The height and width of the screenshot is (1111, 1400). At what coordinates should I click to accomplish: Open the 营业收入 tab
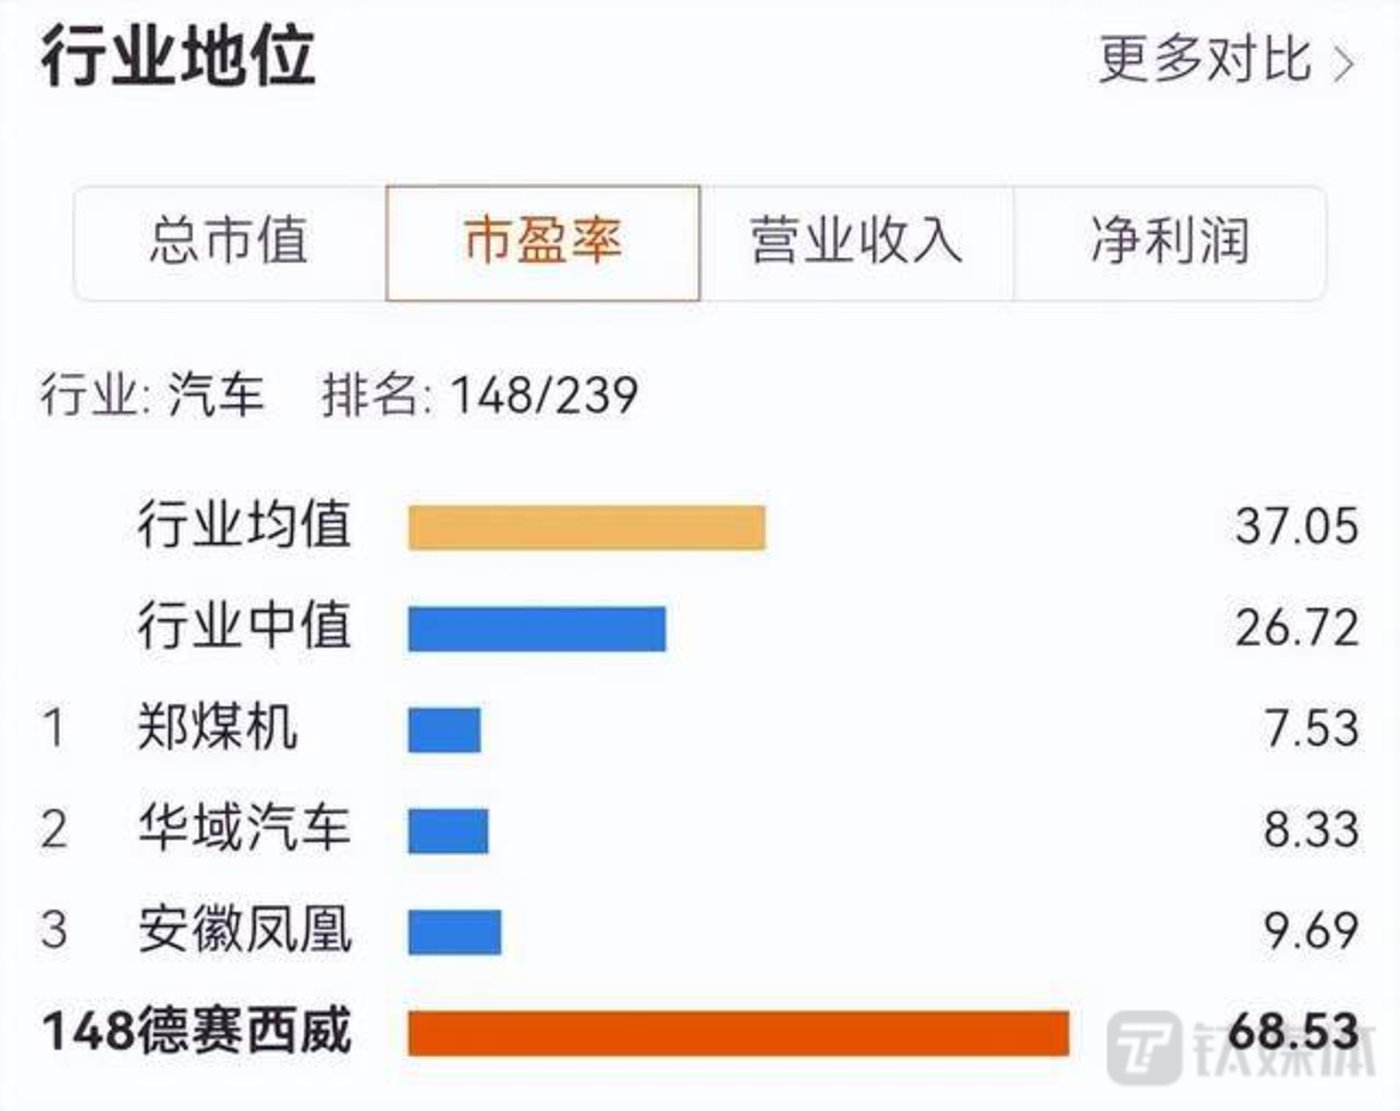tap(856, 242)
